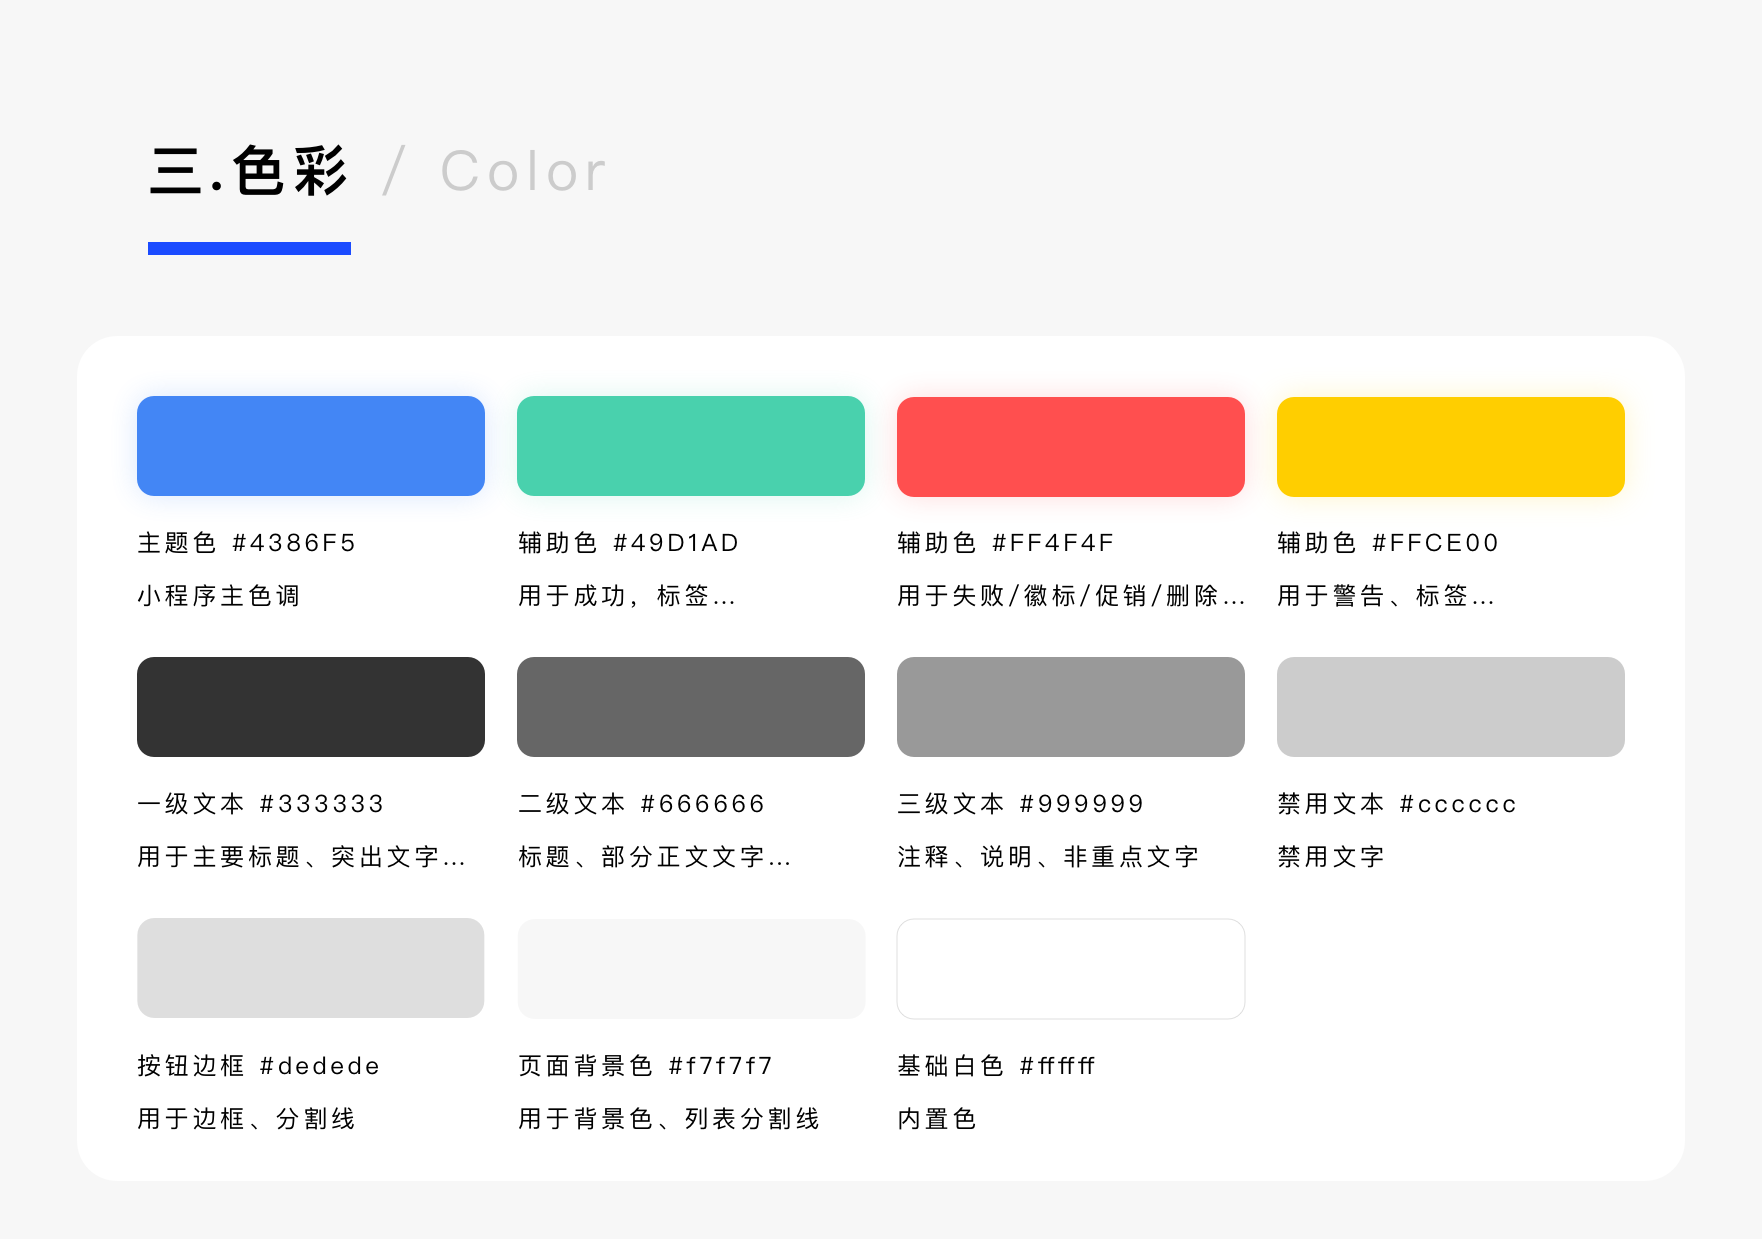Pick the #f7f7f7 page background swatch
Image resolution: width=1762 pixels, height=1239 pixels.
(690, 968)
